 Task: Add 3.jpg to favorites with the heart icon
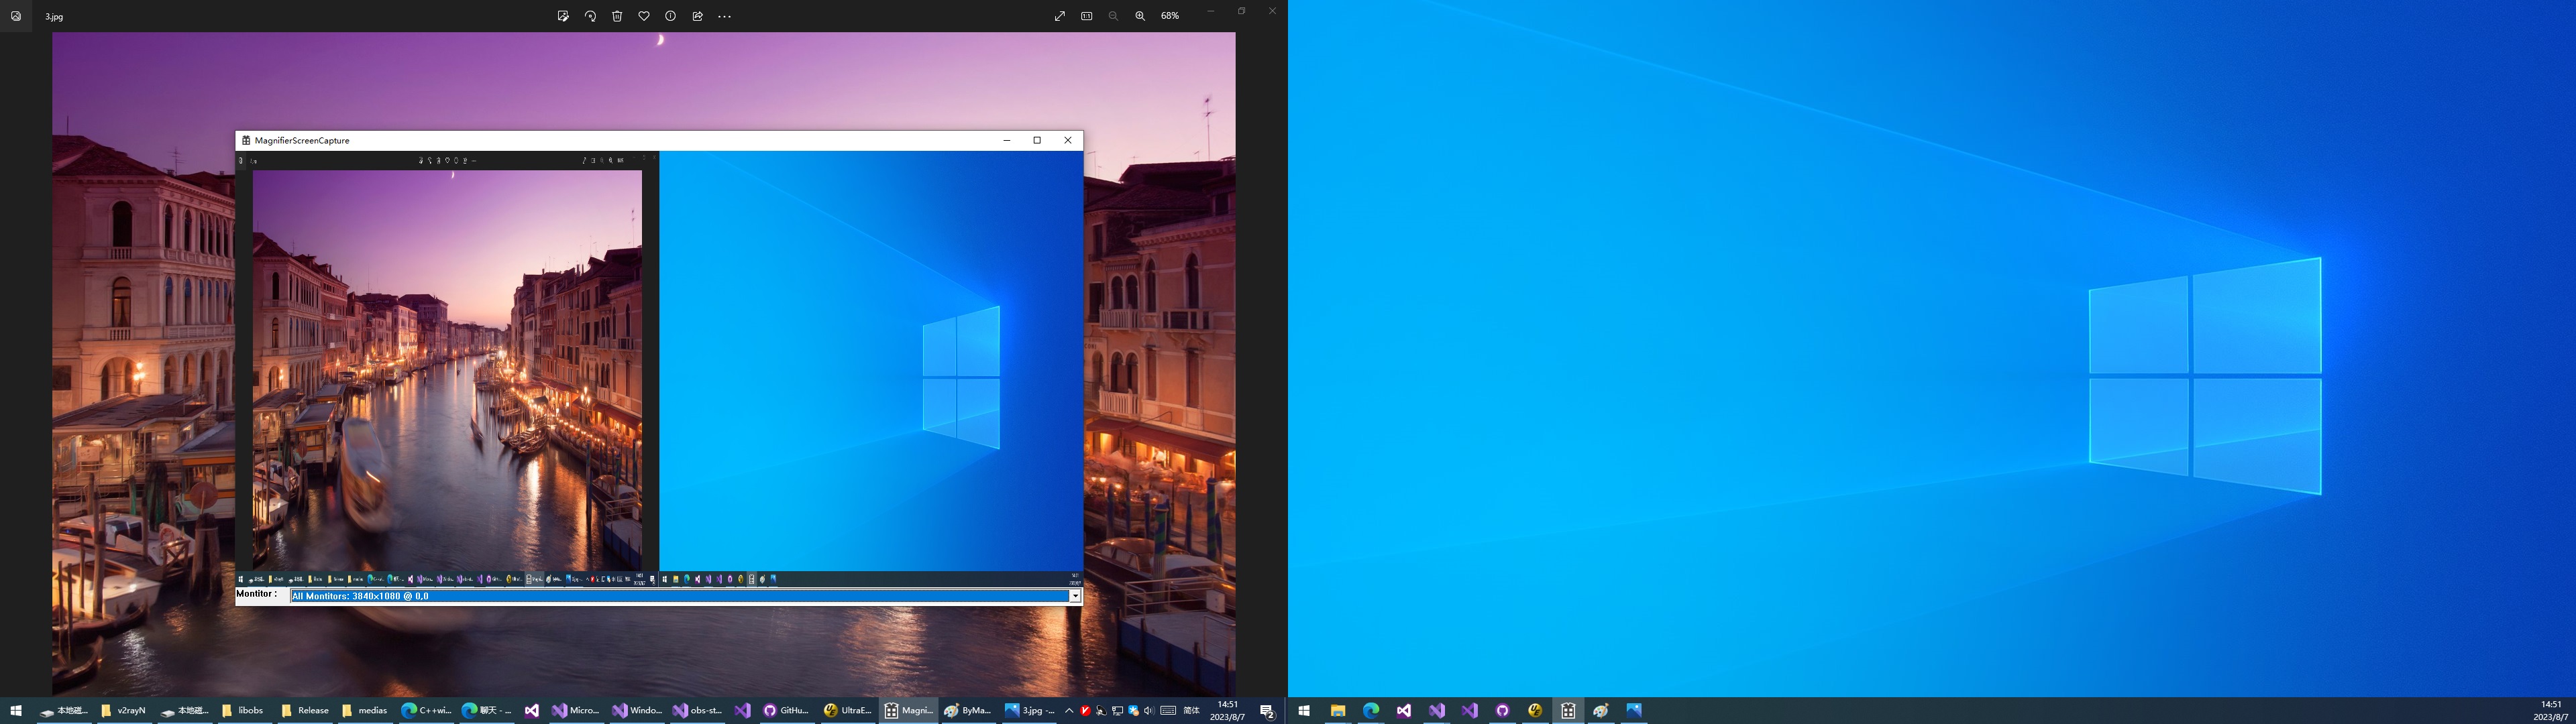[644, 16]
